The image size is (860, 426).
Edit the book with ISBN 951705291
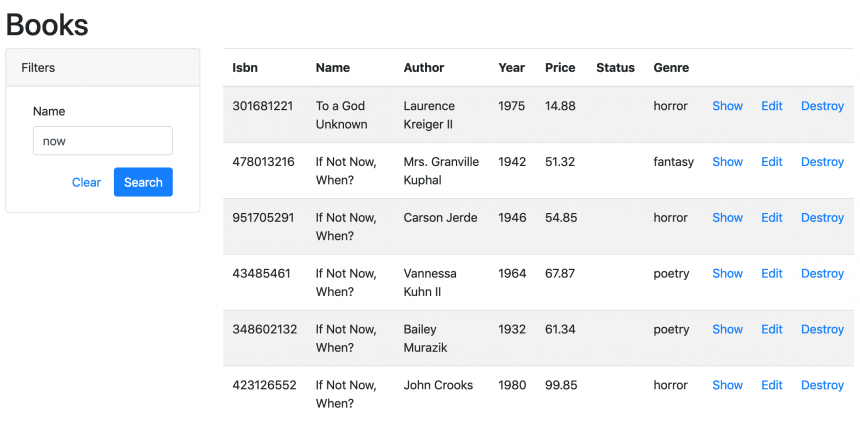coord(772,218)
